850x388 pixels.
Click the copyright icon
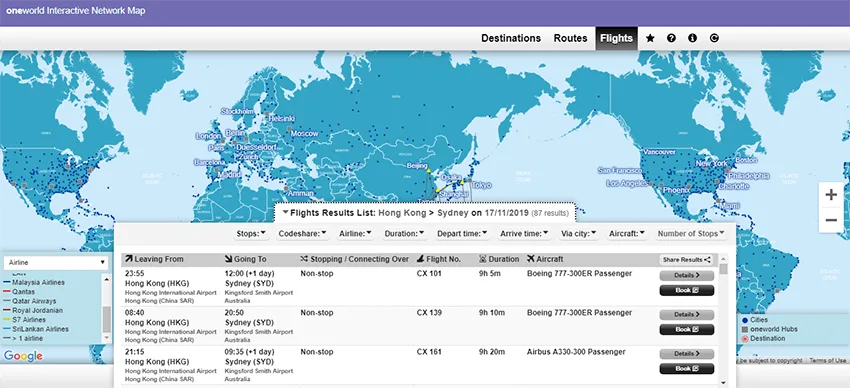(714, 38)
